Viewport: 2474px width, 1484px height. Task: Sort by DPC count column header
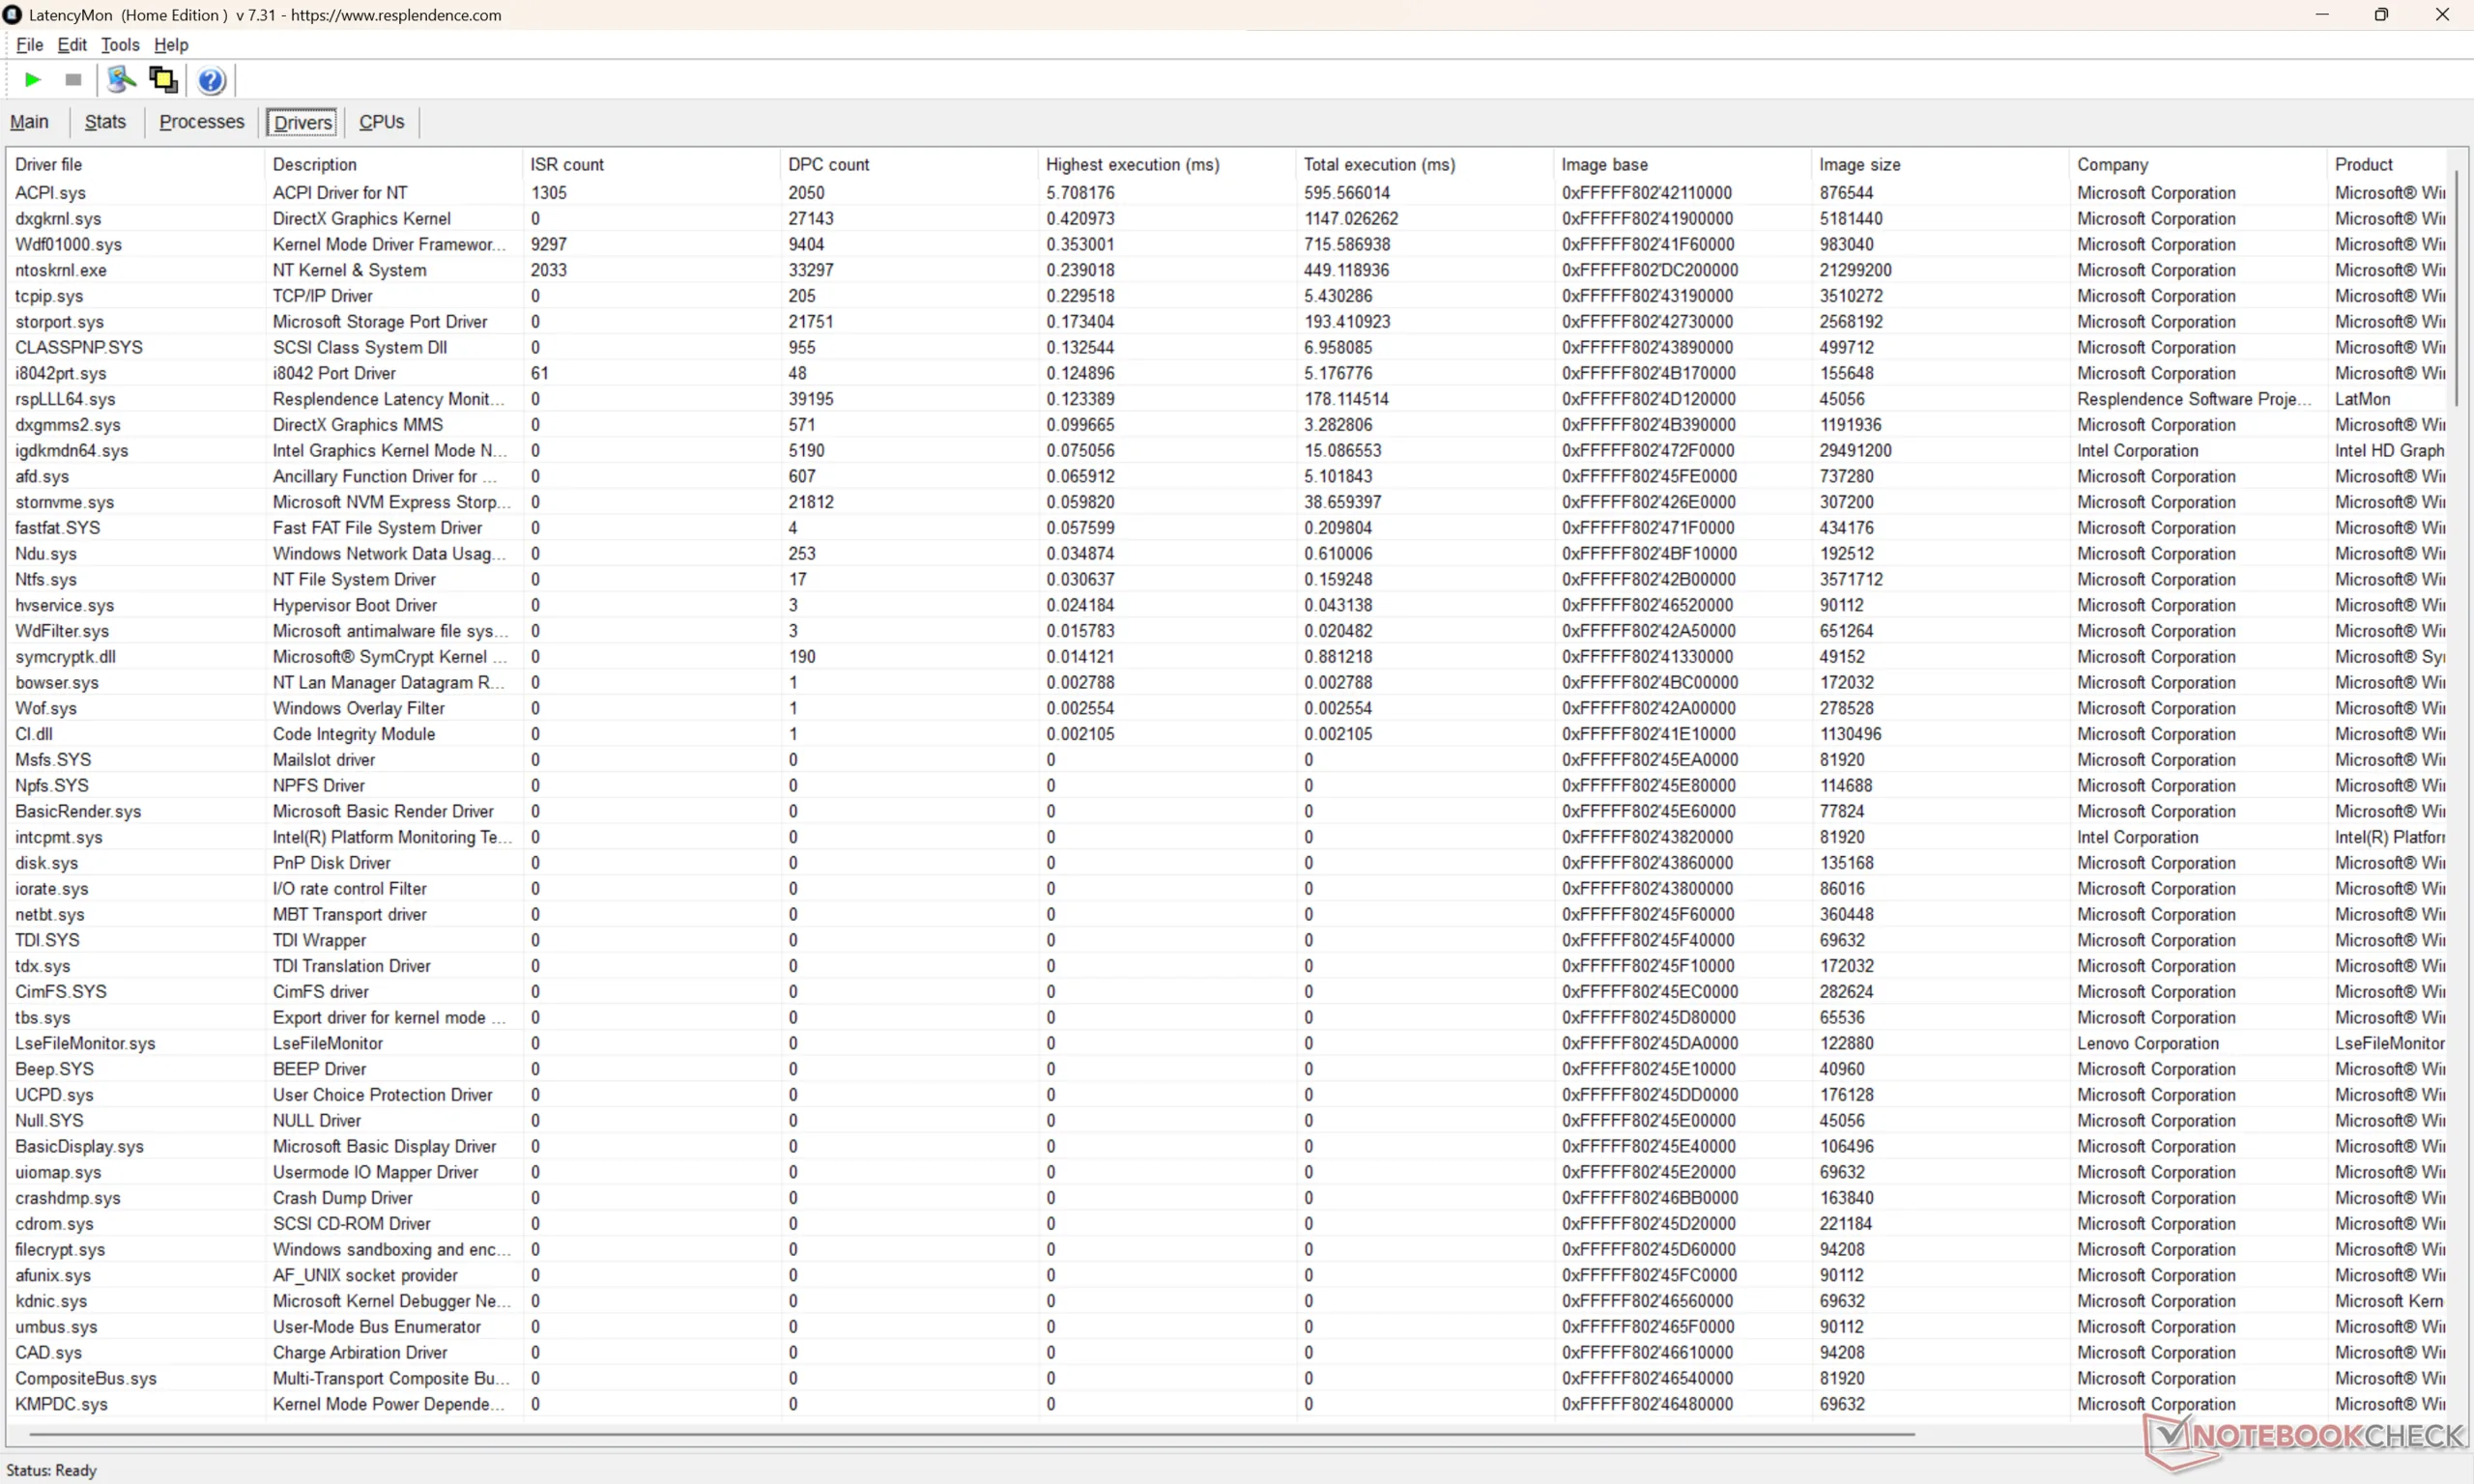click(828, 164)
